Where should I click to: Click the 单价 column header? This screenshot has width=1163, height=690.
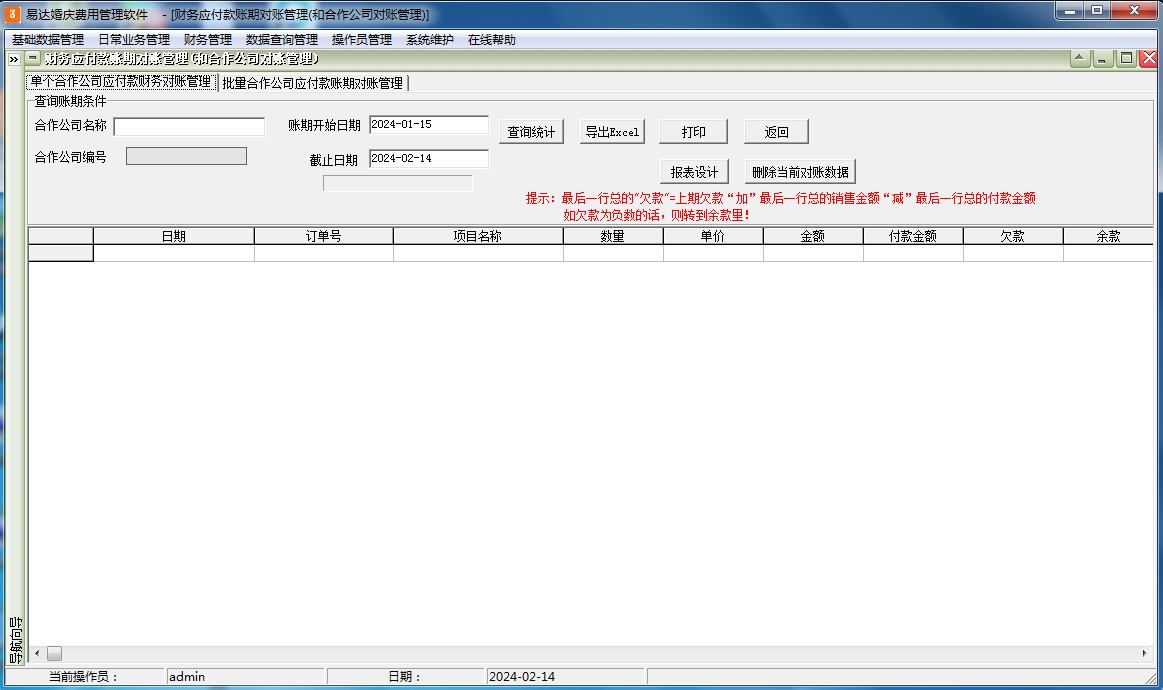coord(713,236)
